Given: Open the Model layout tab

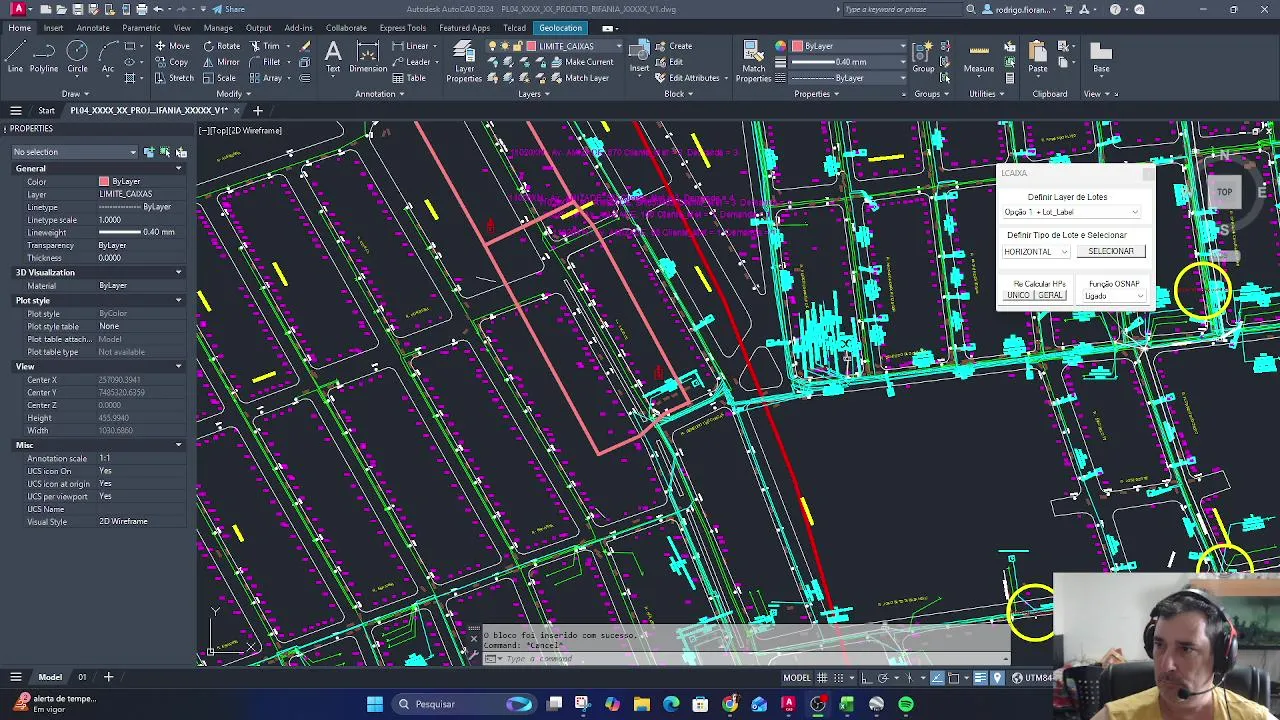Looking at the screenshot, I should click(50, 677).
